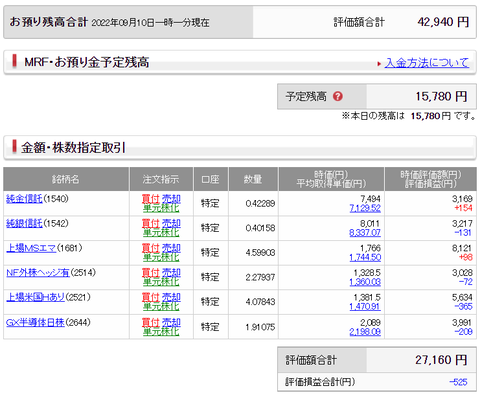Click the red help icon next to 予定残高
Screen dimensions: 480x395
338,96
